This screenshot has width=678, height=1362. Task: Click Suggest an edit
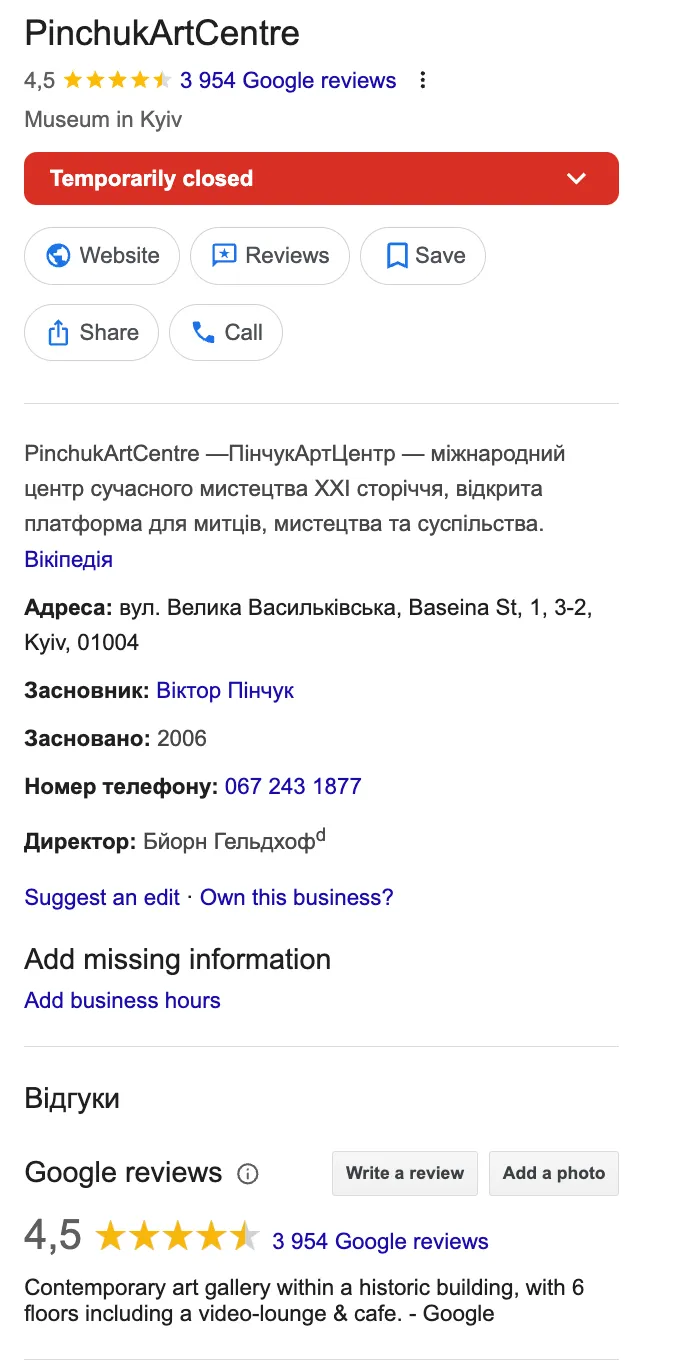coord(101,897)
